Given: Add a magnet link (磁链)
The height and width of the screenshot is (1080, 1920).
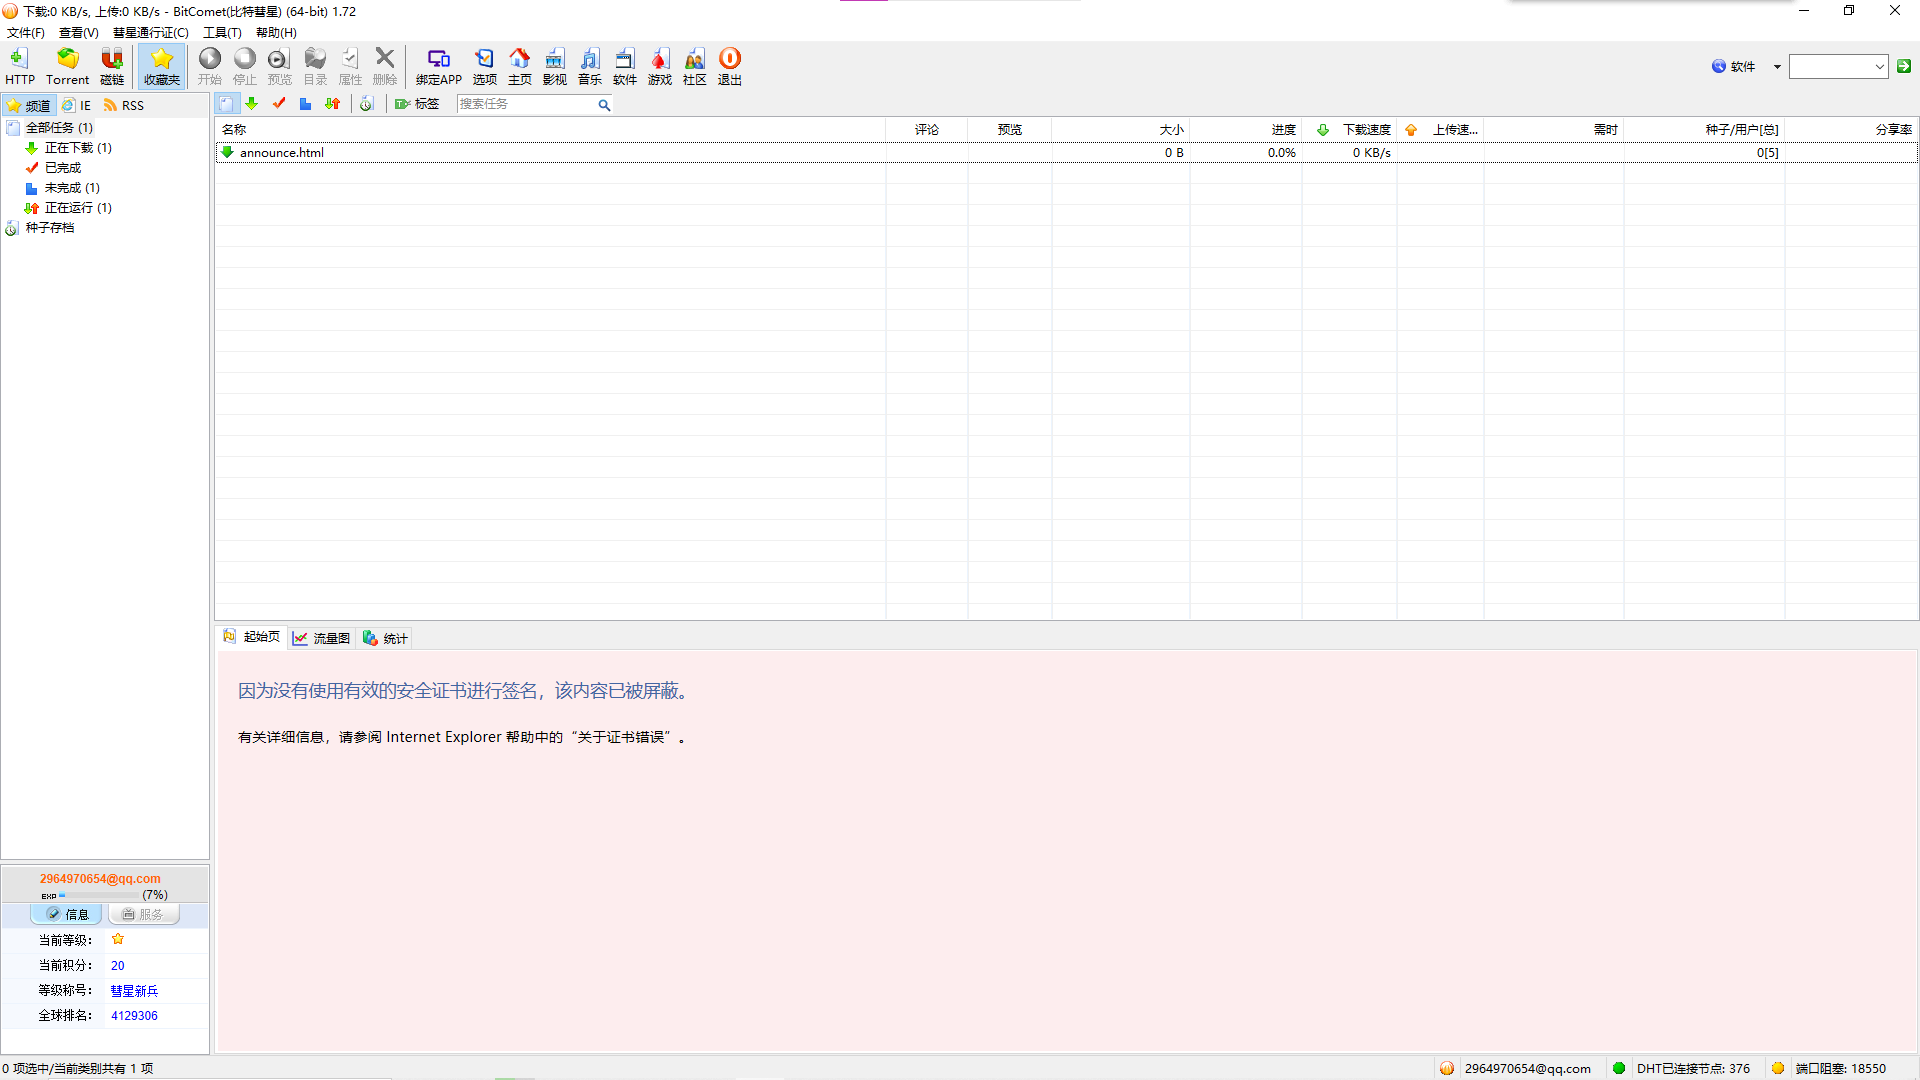Looking at the screenshot, I should click(x=112, y=66).
